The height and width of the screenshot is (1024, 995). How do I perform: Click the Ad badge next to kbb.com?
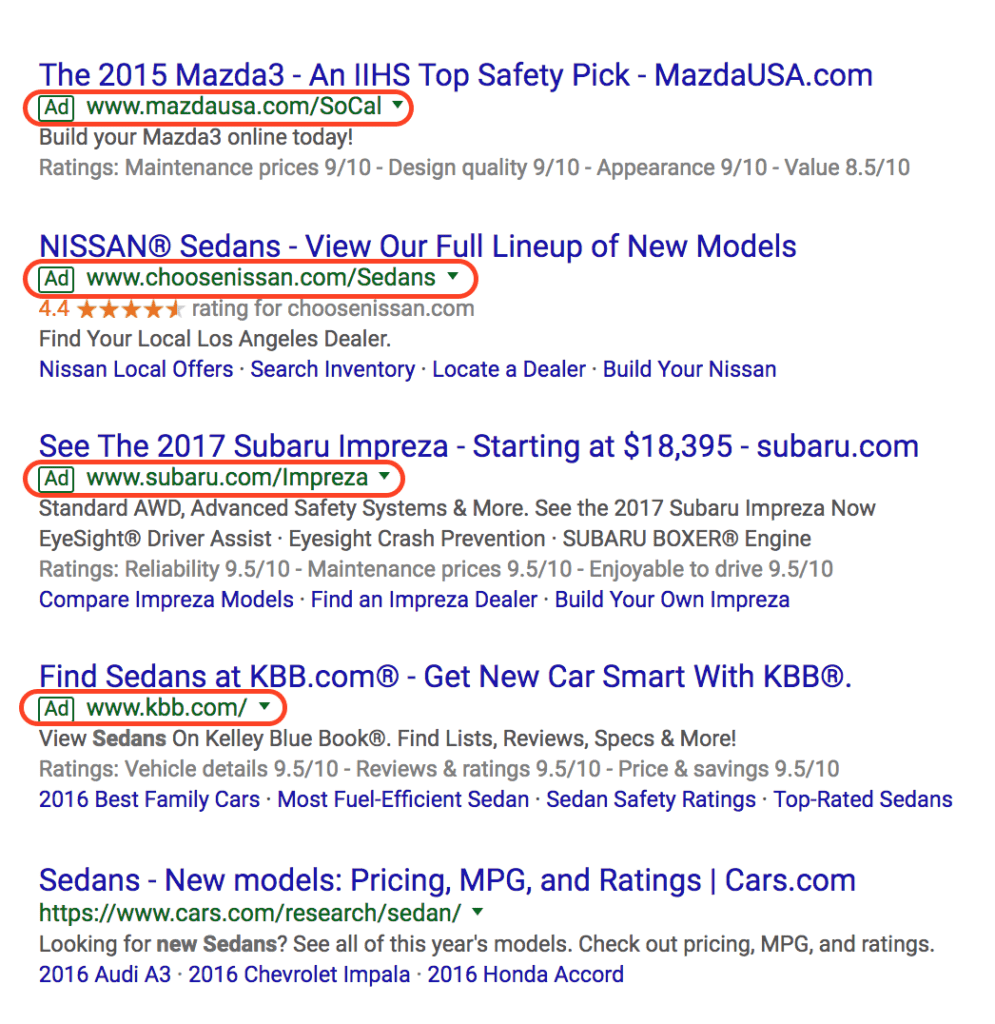[57, 709]
